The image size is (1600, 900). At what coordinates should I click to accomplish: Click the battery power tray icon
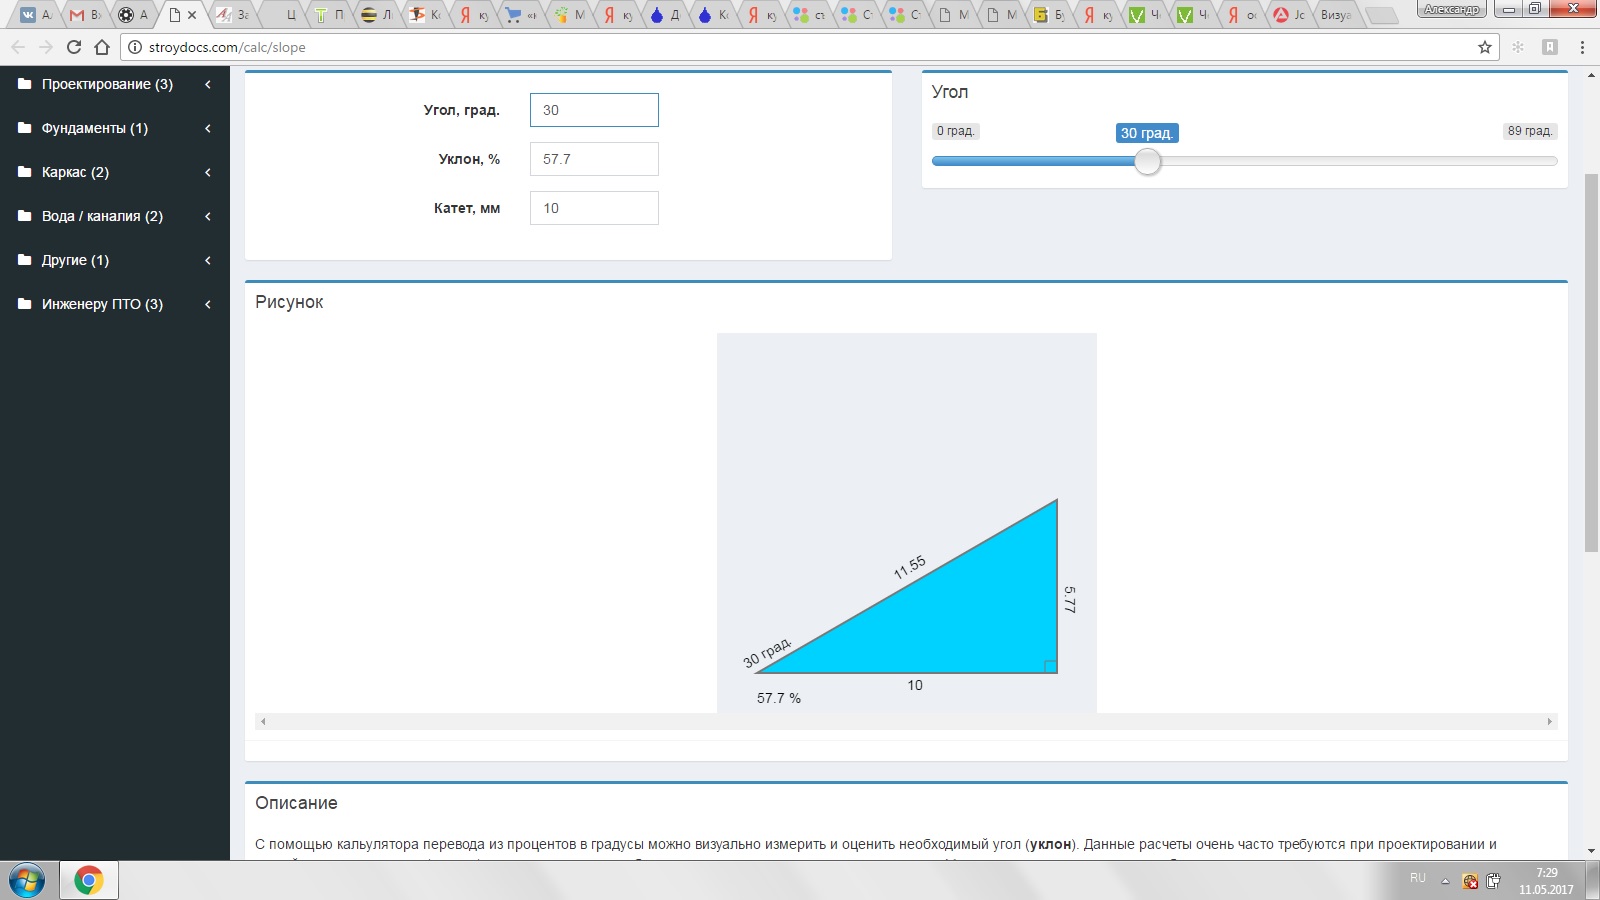pos(1493,881)
